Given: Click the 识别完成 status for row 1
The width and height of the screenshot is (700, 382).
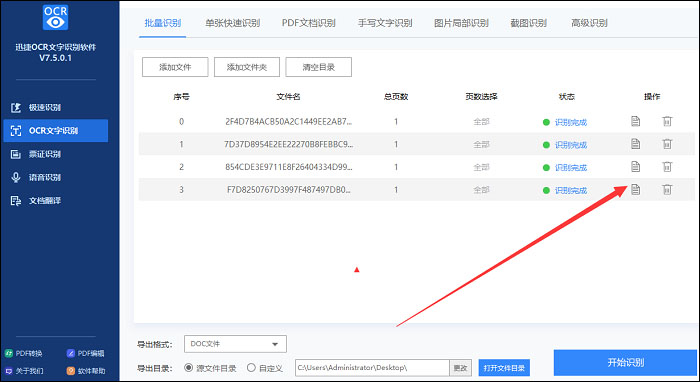Looking at the screenshot, I should (571, 145).
